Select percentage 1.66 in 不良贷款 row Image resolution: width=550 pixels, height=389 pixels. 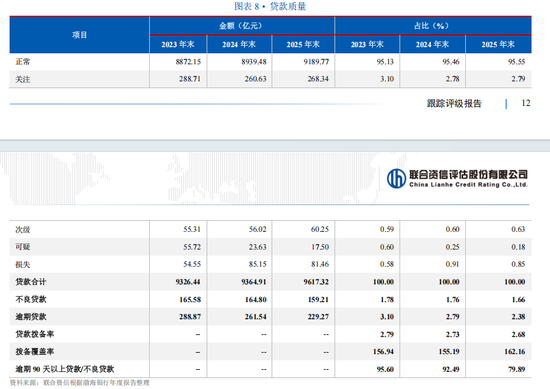point(518,300)
